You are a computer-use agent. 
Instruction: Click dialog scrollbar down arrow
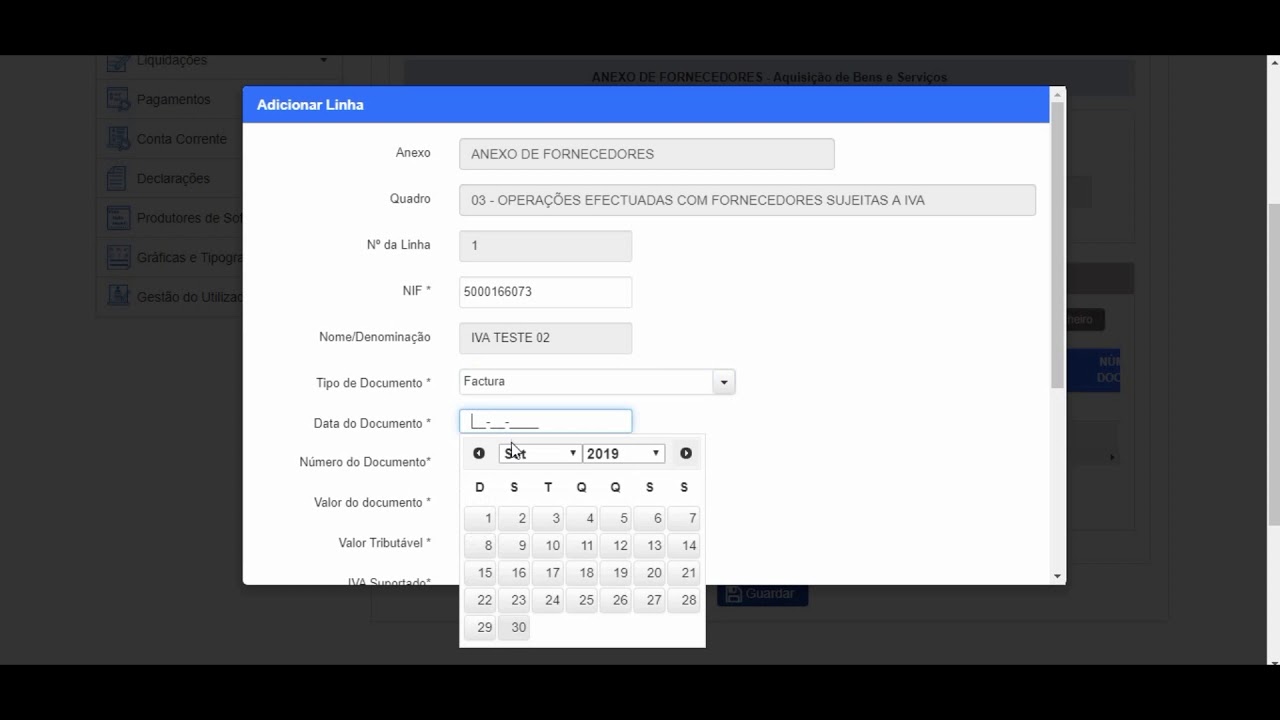click(x=1058, y=577)
